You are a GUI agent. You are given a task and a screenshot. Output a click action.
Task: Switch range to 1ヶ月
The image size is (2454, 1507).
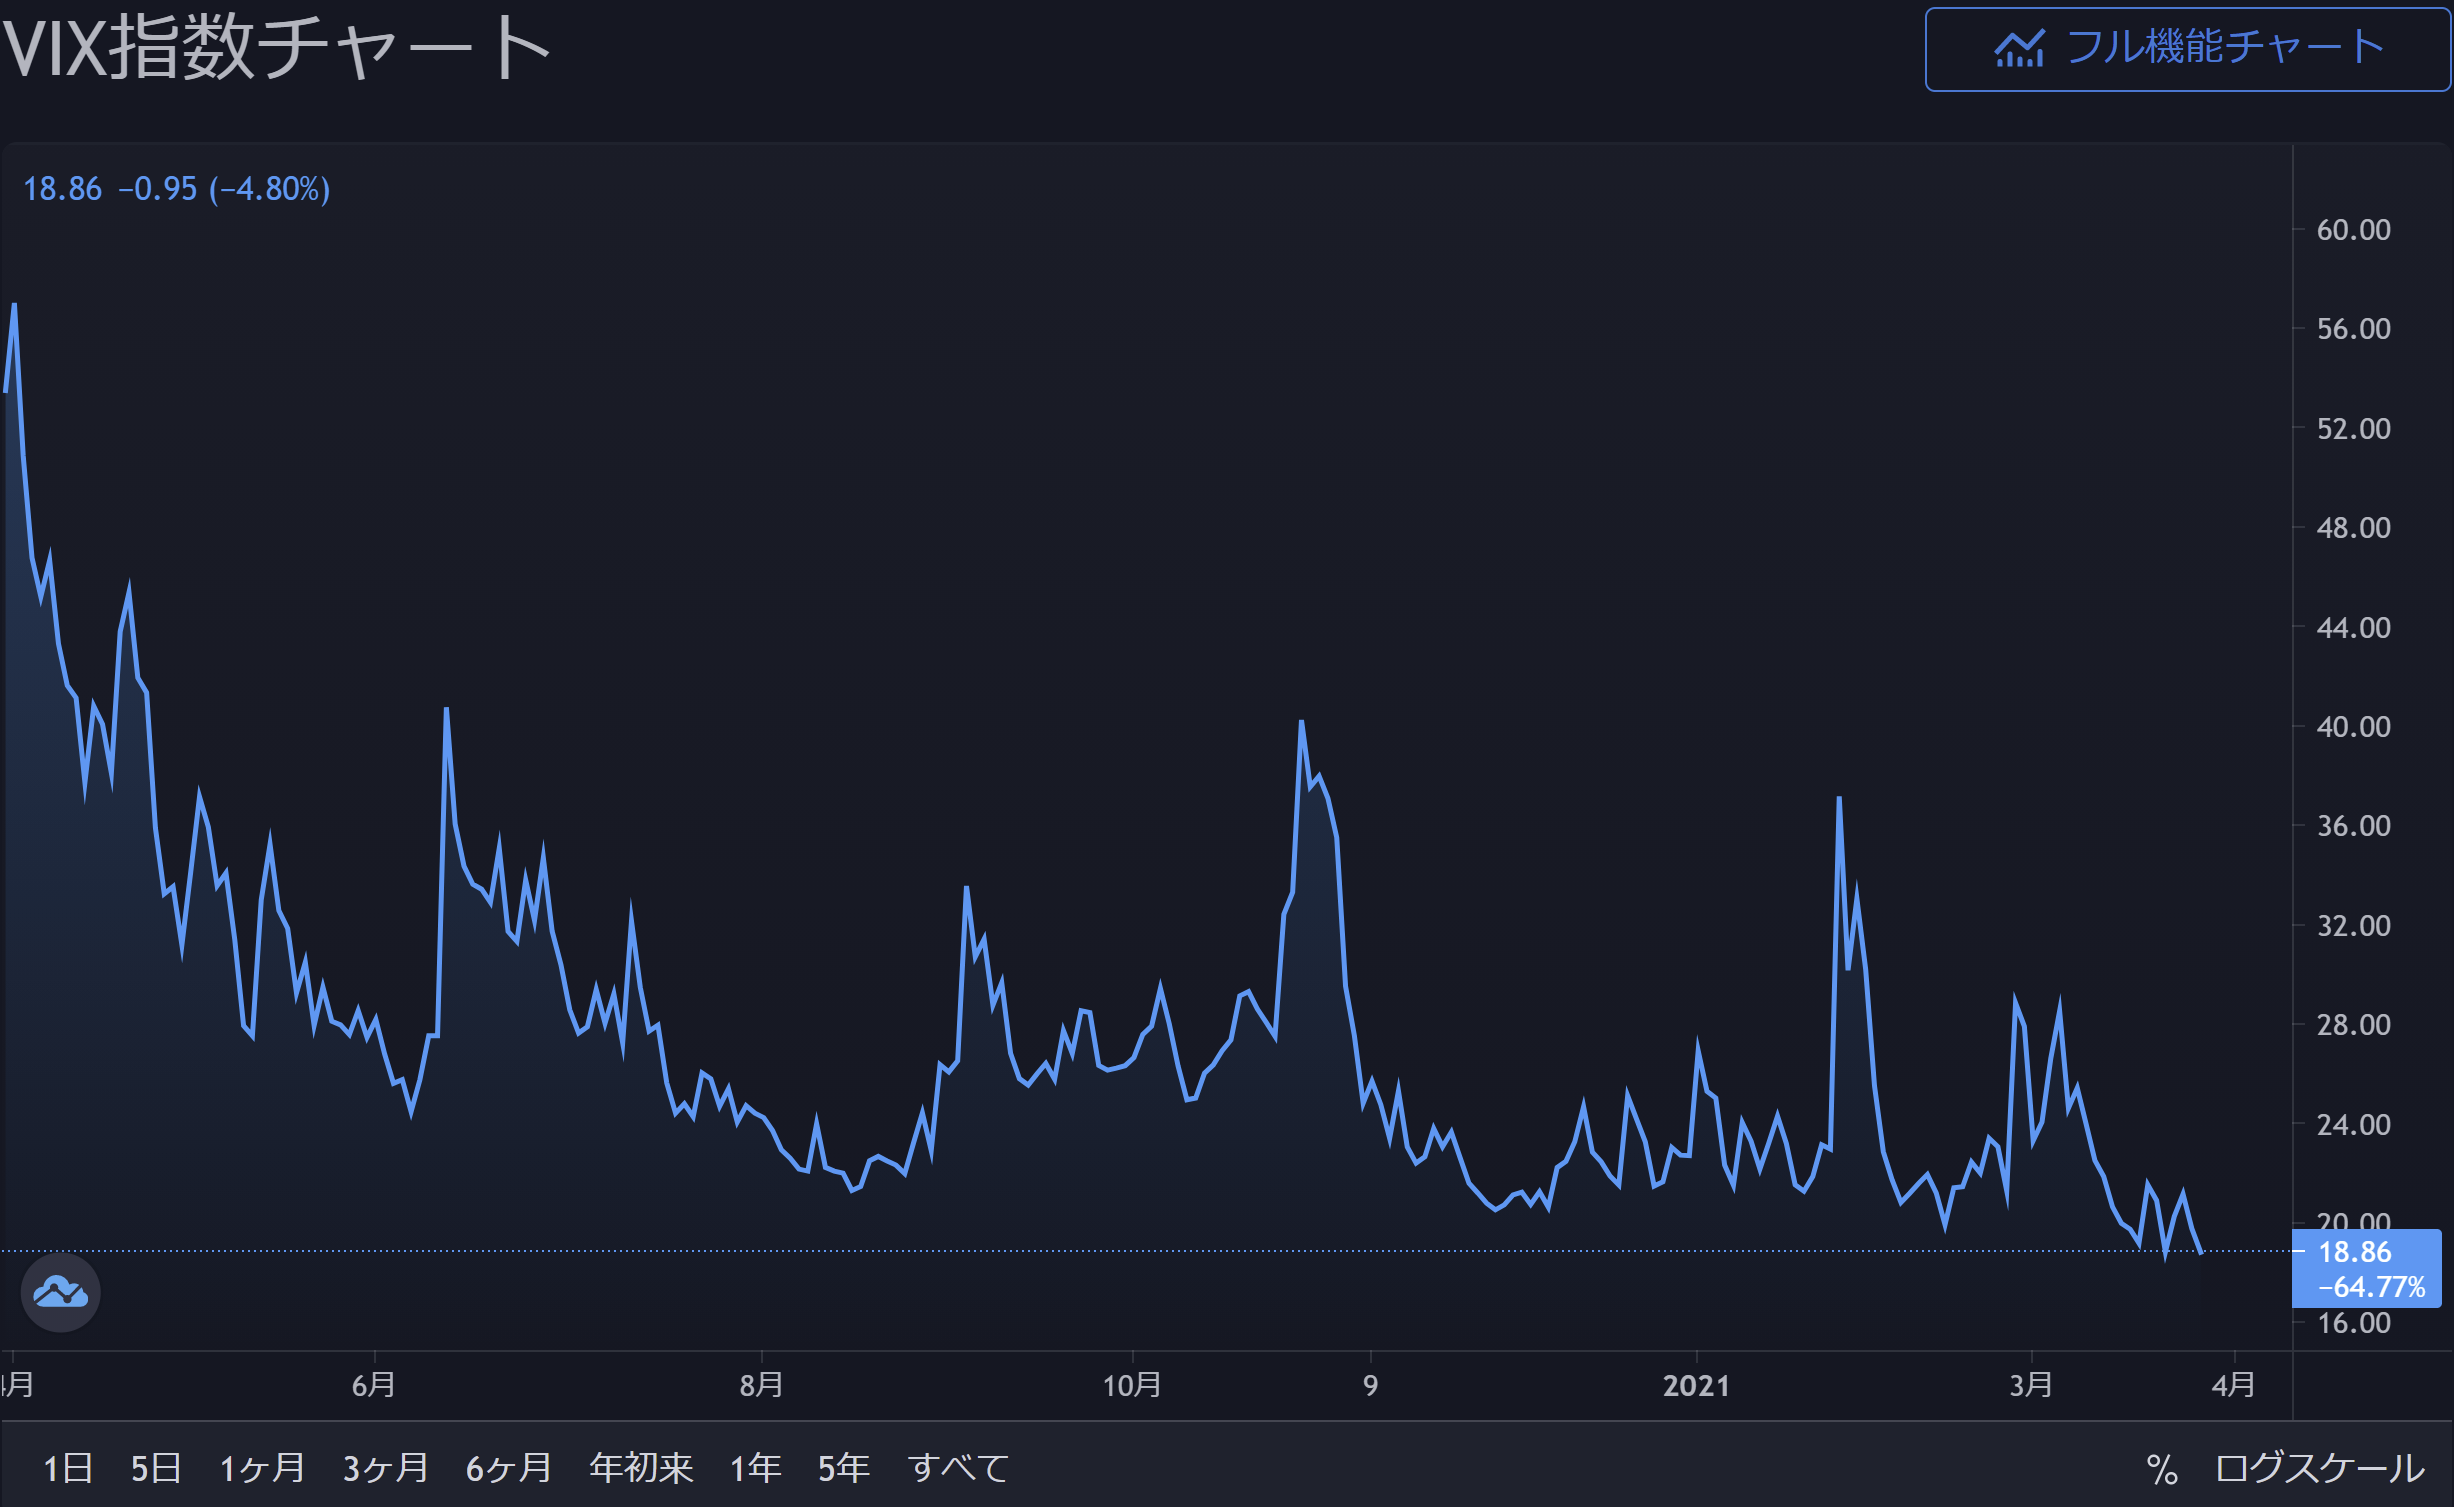(262, 1468)
